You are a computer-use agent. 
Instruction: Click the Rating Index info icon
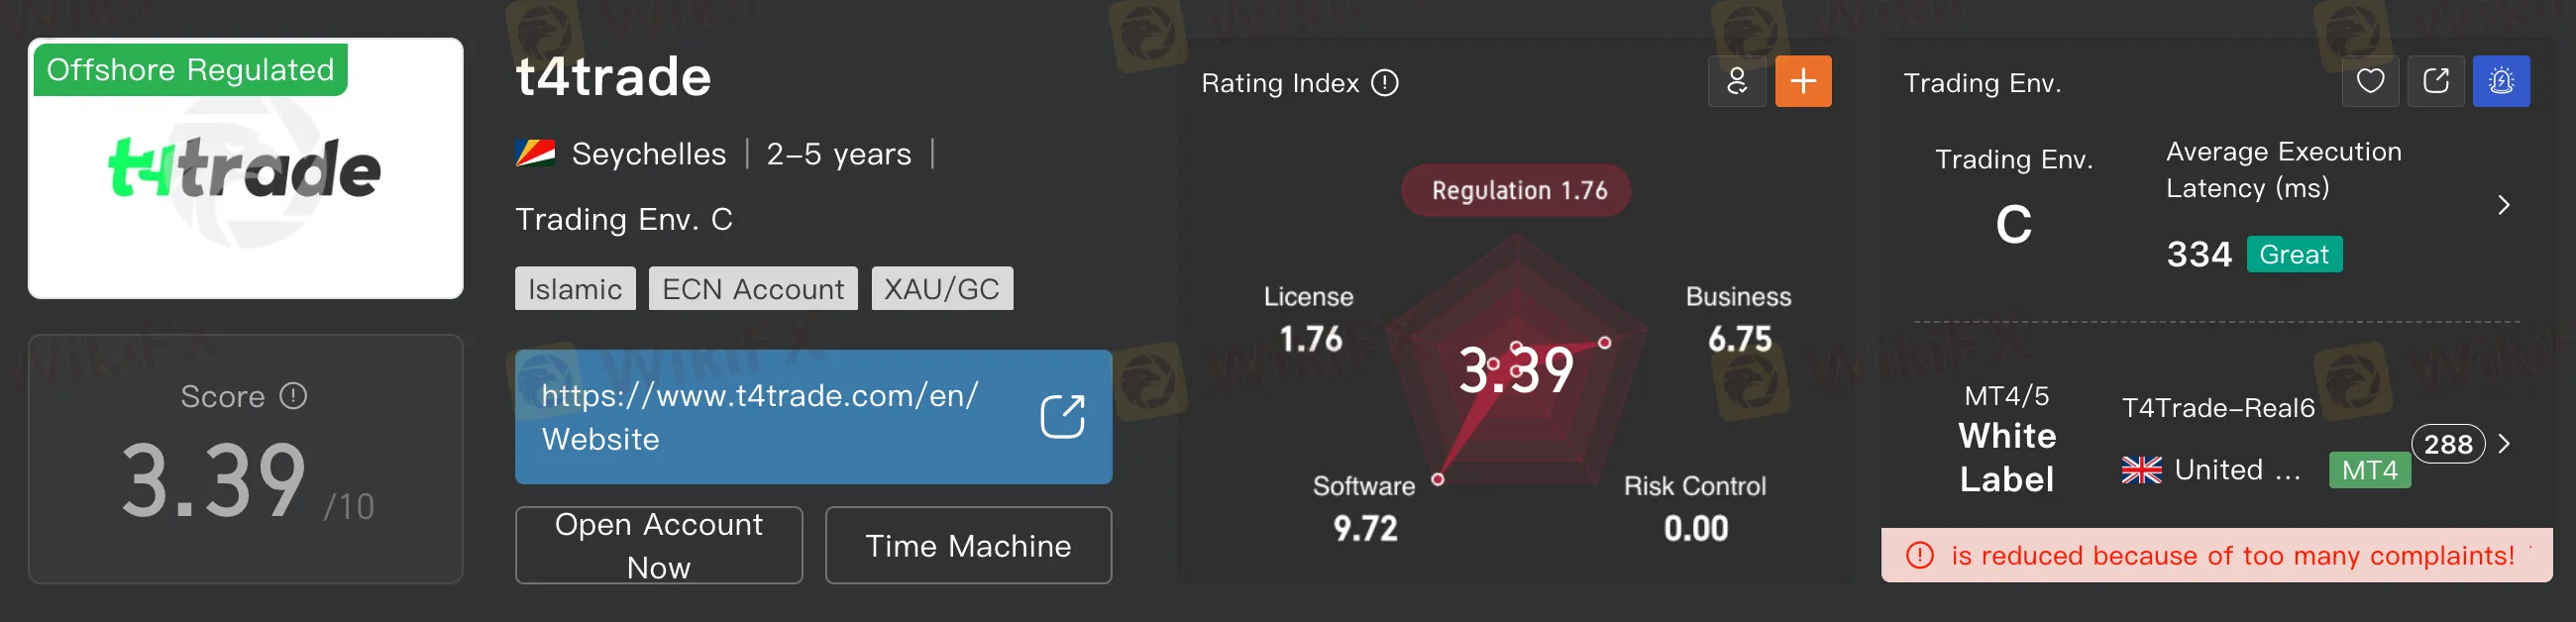pos(1385,83)
